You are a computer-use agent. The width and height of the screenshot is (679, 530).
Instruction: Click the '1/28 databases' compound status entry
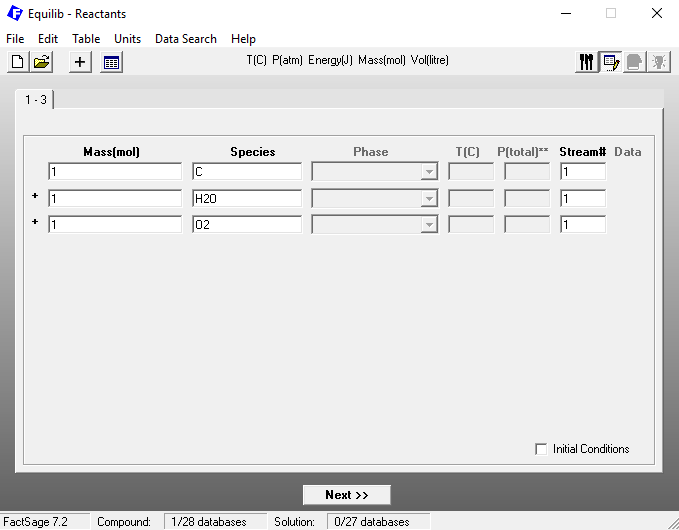point(215,522)
